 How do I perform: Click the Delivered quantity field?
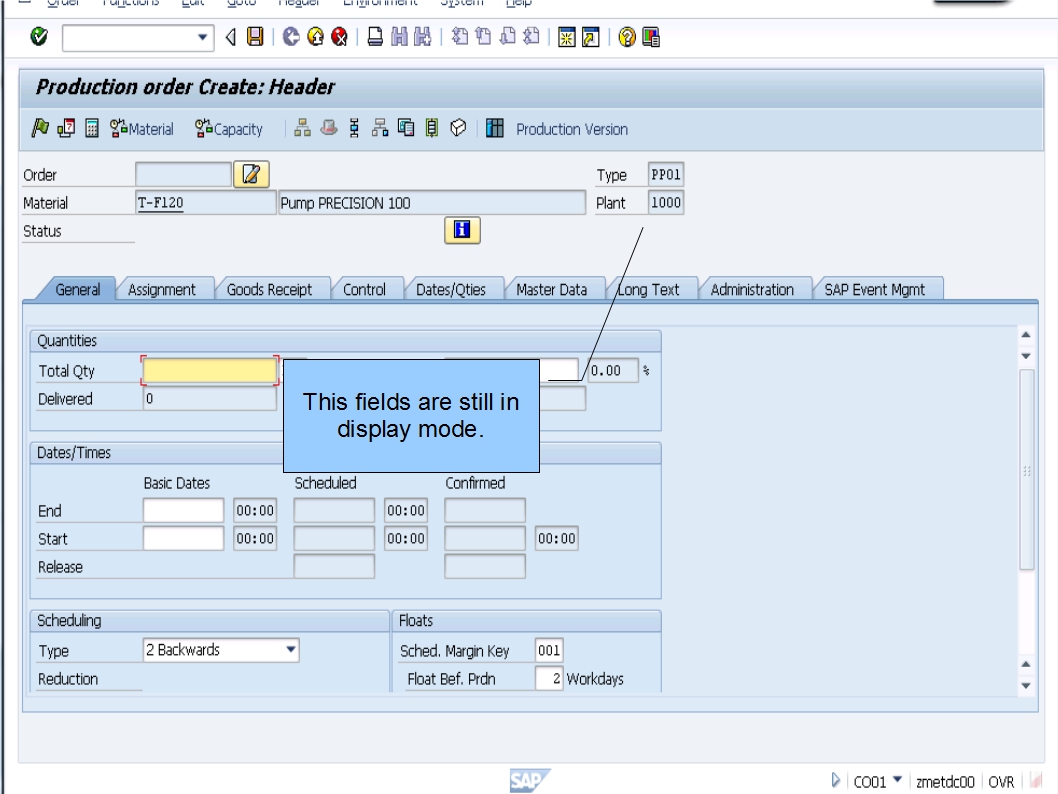(210, 399)
